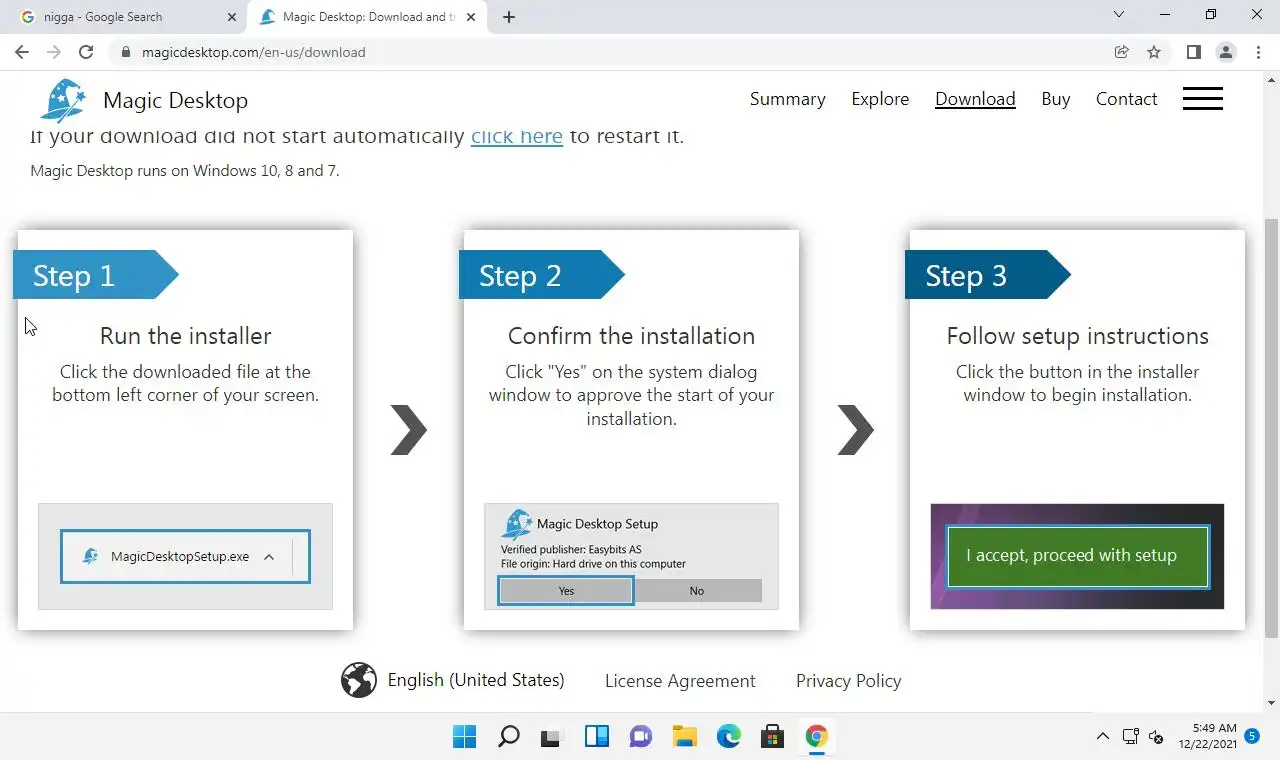Open the Contact nav item

point(1126,99)
